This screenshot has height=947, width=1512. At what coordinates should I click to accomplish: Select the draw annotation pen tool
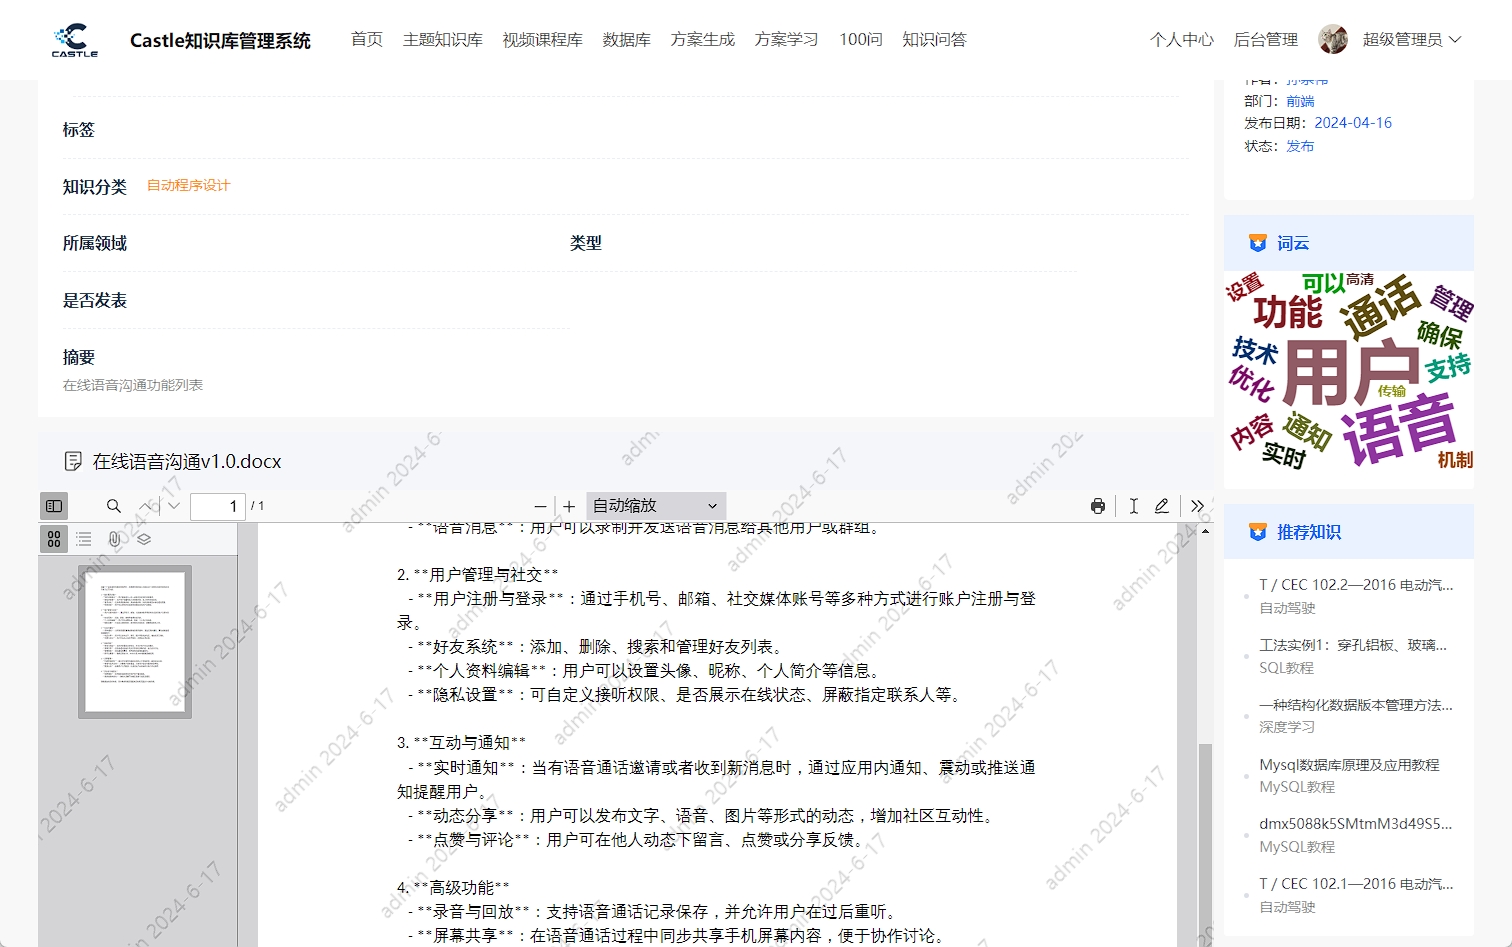[1161, 506]
